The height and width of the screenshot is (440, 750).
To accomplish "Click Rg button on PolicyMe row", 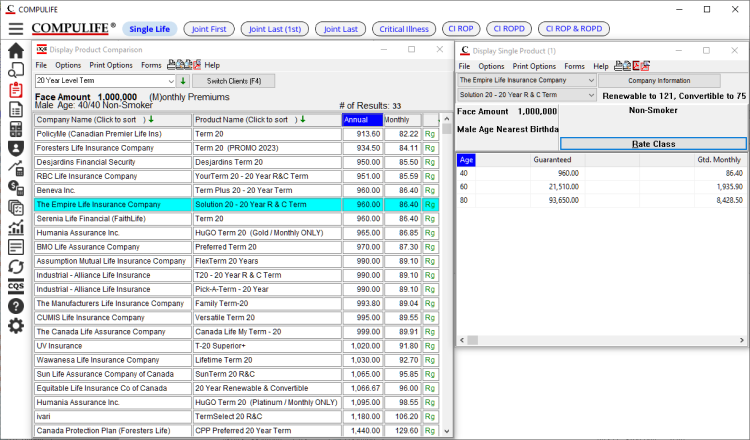I will [x=430, y=134].
